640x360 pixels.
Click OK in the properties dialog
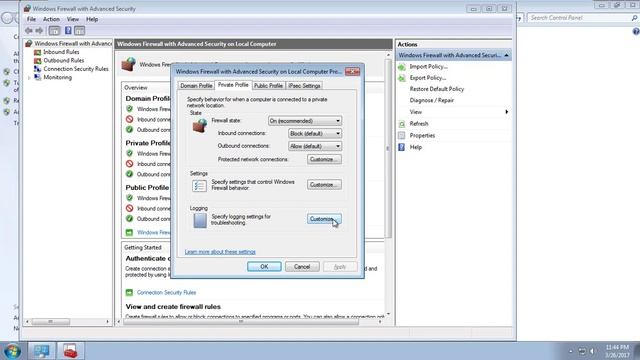[264, 267]
